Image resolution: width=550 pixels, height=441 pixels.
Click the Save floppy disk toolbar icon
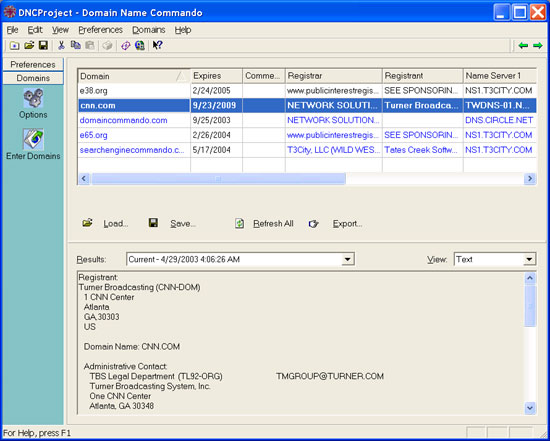click(43, 46)
